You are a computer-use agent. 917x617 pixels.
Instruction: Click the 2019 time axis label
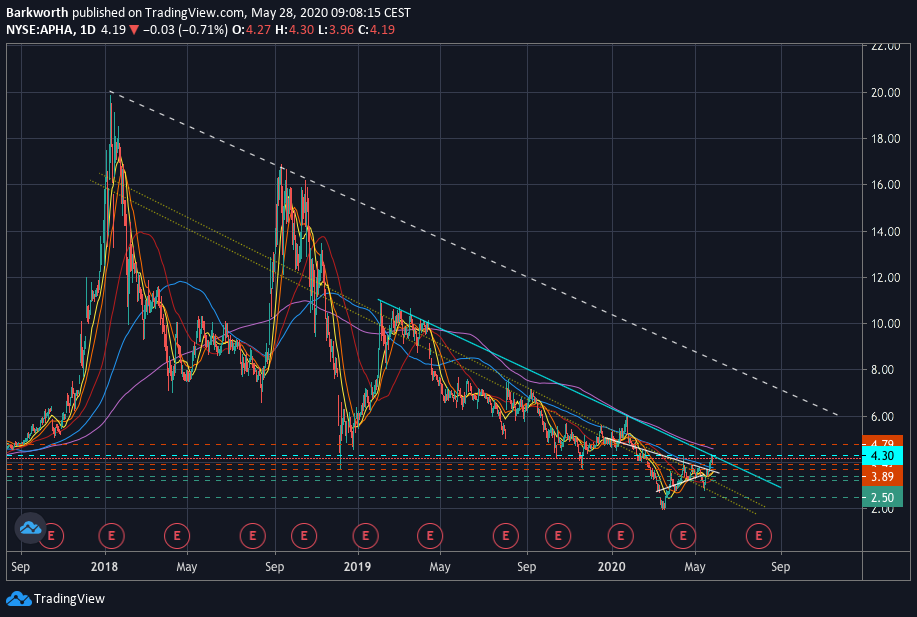click(357, 567)
